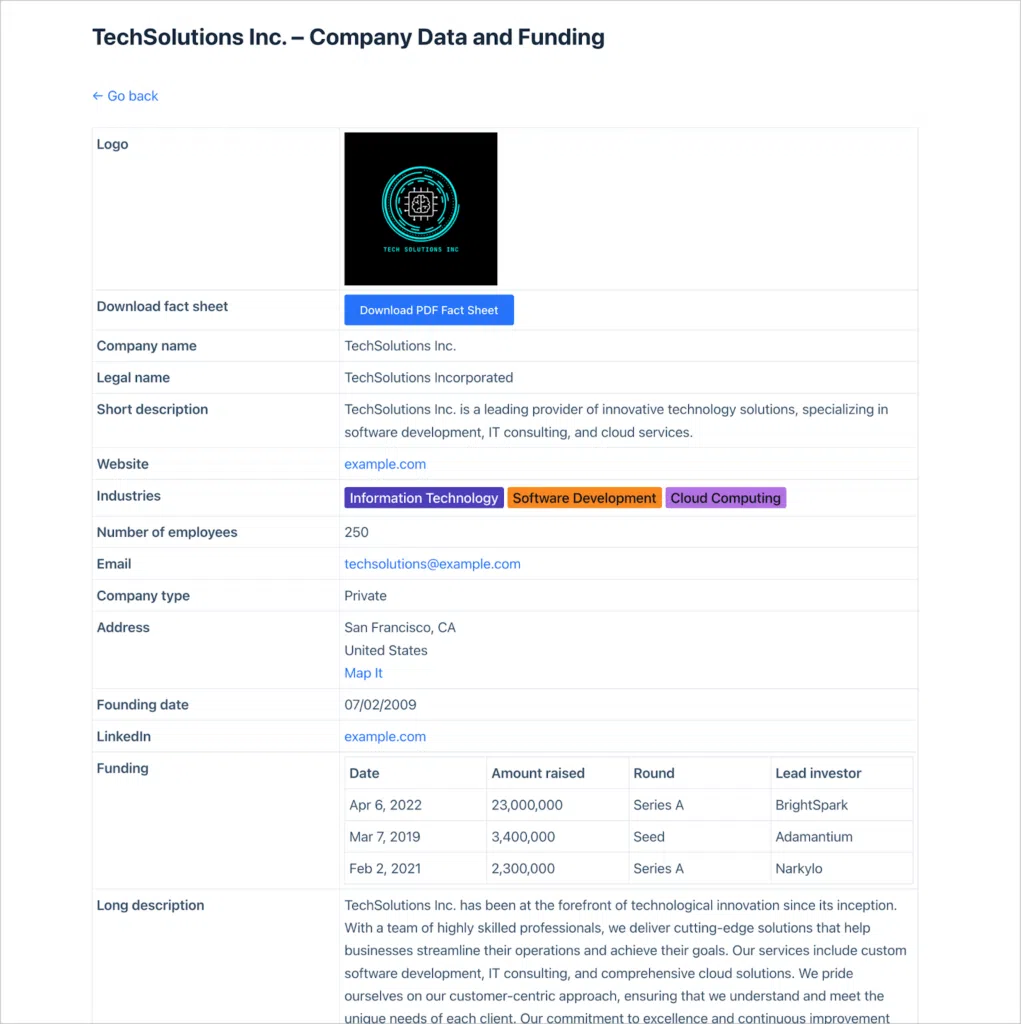Click the founding date value 07/02/2009
The height and width of the screenshot is (1024, 1021).
380,705
